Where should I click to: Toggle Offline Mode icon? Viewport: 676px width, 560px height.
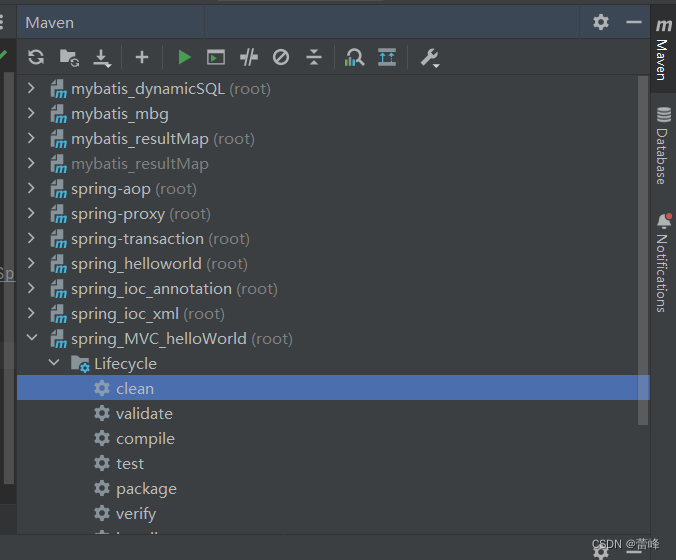[x=249, y=57]
